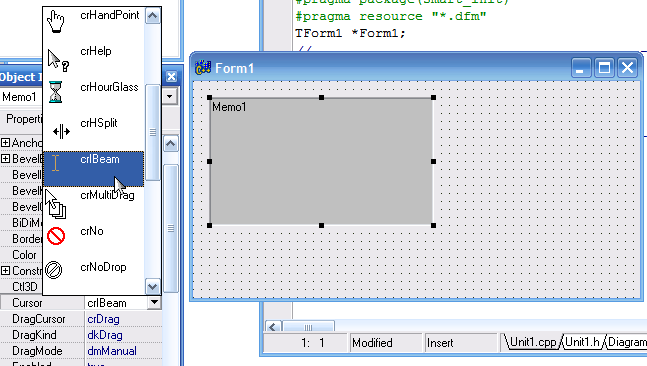The height and width of the screenshot is (366, 647).
Task: Switch to the Properties tab
Action: tap(23, 119)
